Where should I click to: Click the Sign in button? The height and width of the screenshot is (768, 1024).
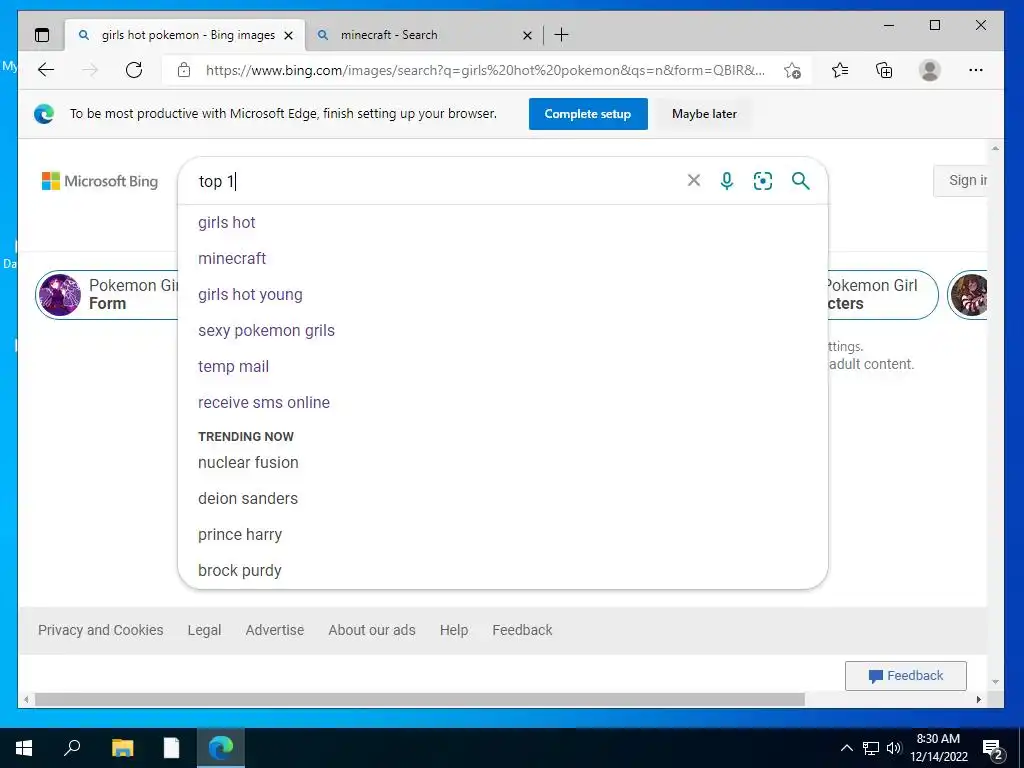pyautogui.click(x=961, y=180)
